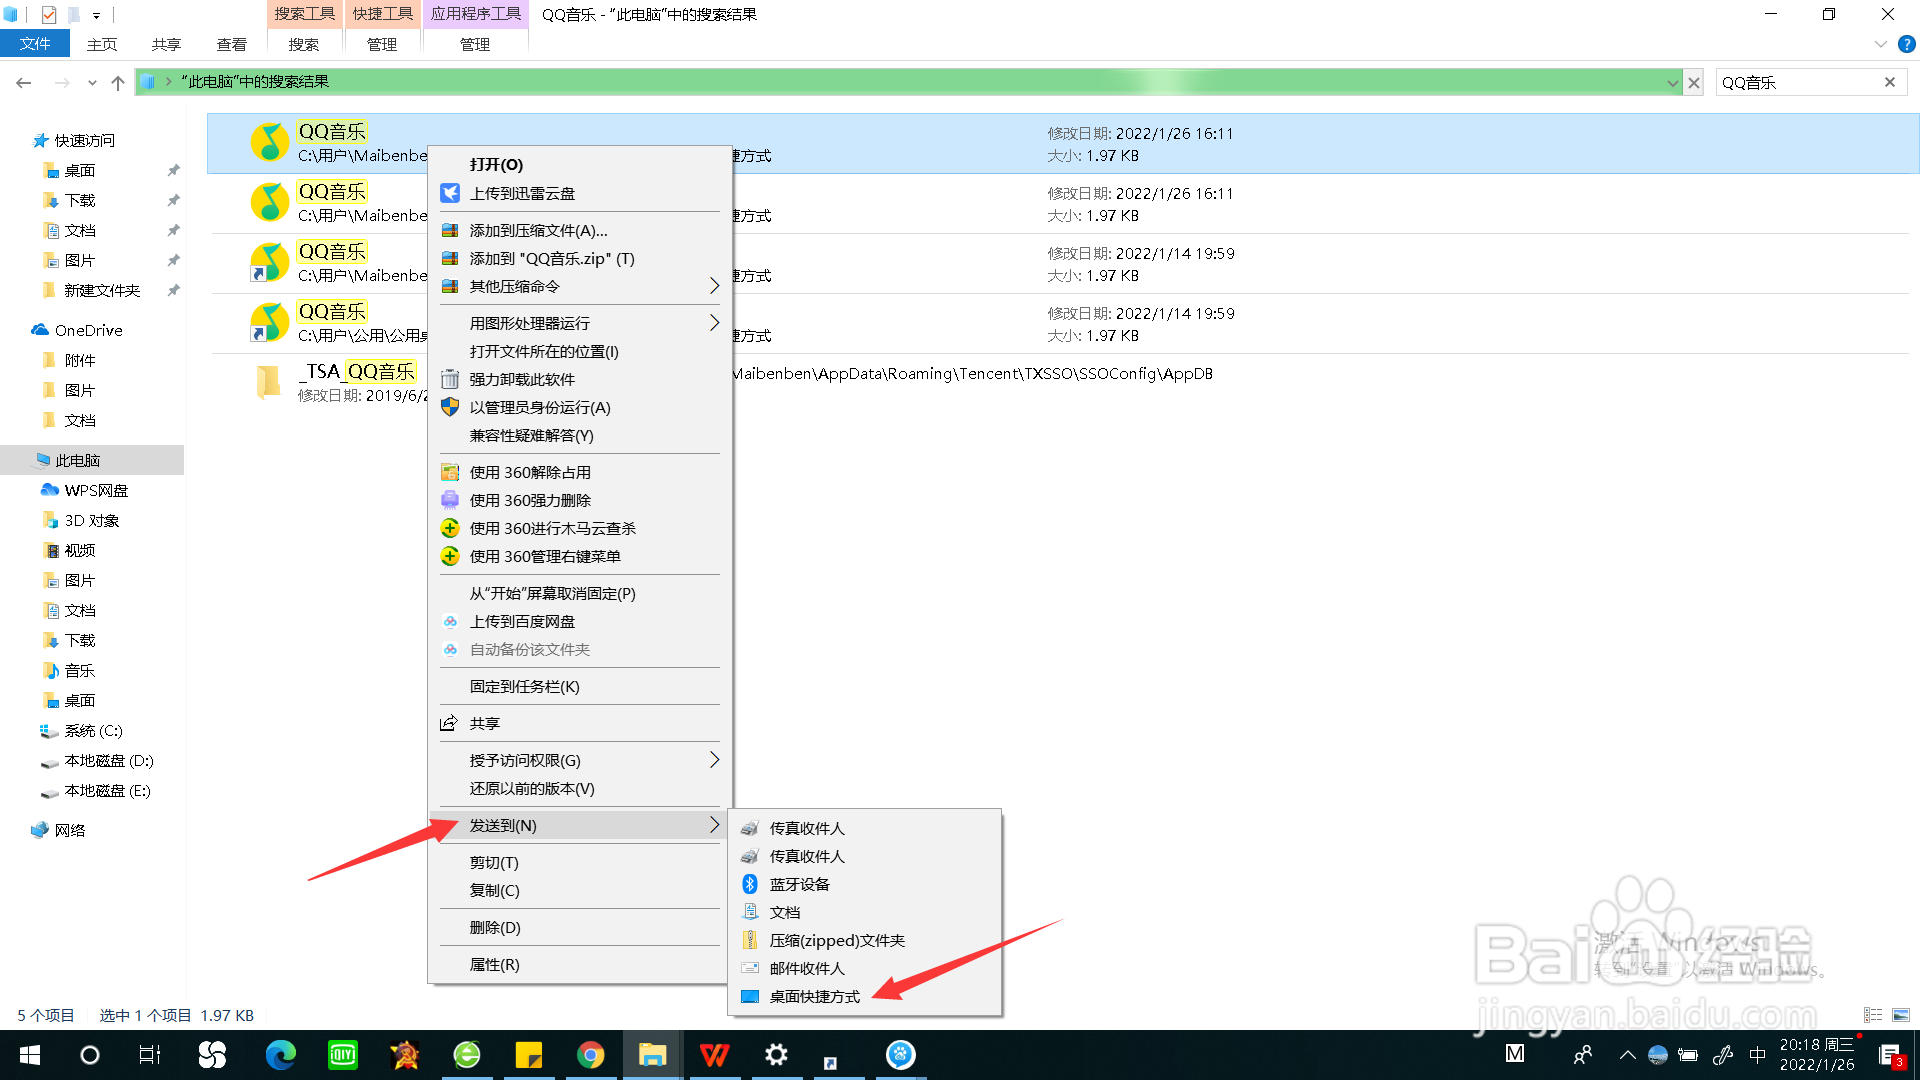1920x1080 pixels.
Task: Click the 360 trojan cloud scan icon
Action: pos(450,528)
